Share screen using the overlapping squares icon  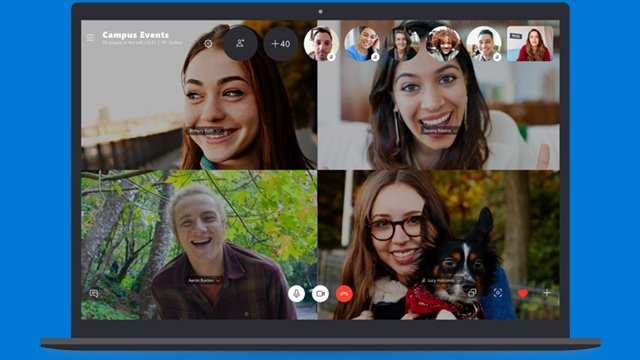pos(472,293)
